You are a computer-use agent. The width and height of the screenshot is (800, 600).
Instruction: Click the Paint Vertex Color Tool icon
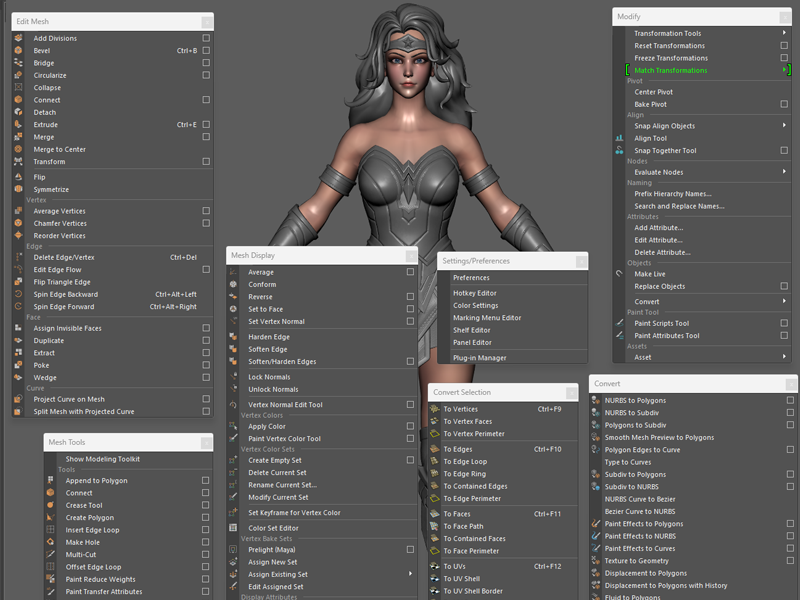point(233,439)
